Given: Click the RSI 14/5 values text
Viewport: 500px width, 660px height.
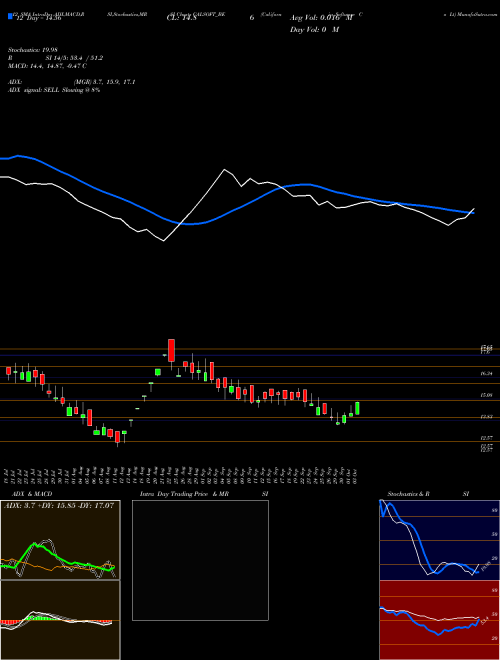Looking at the screenshot, I should 74,58.
